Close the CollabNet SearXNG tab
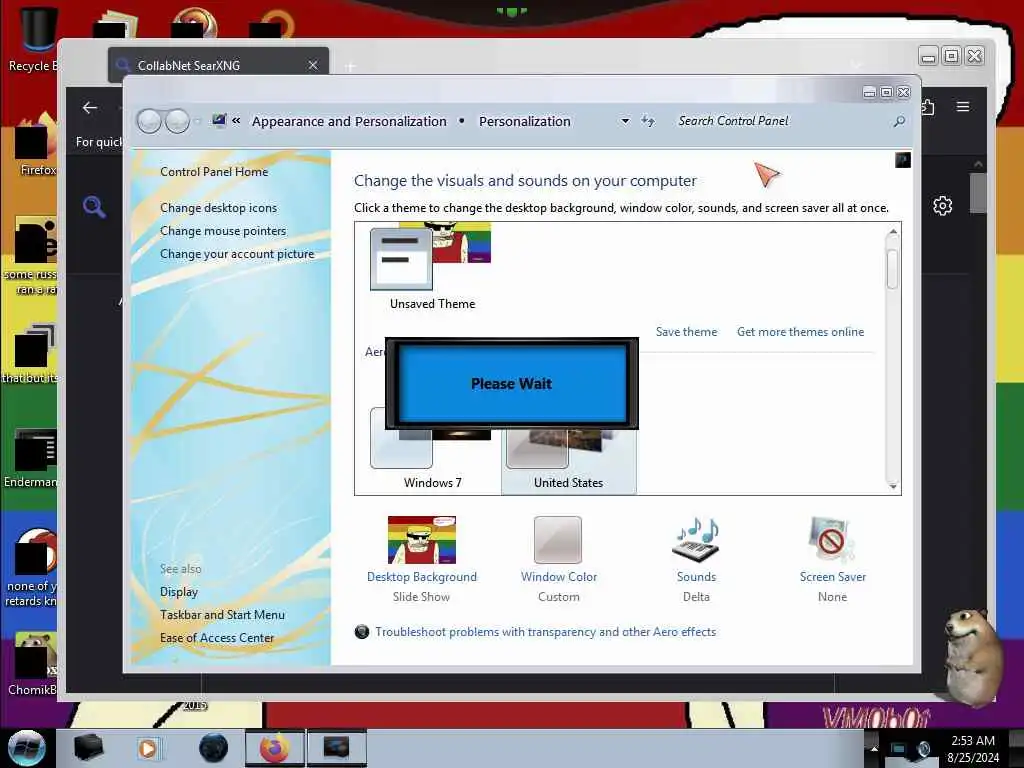Image resolution: width=1024 pixels, height=768 pixels. [313, 65]
